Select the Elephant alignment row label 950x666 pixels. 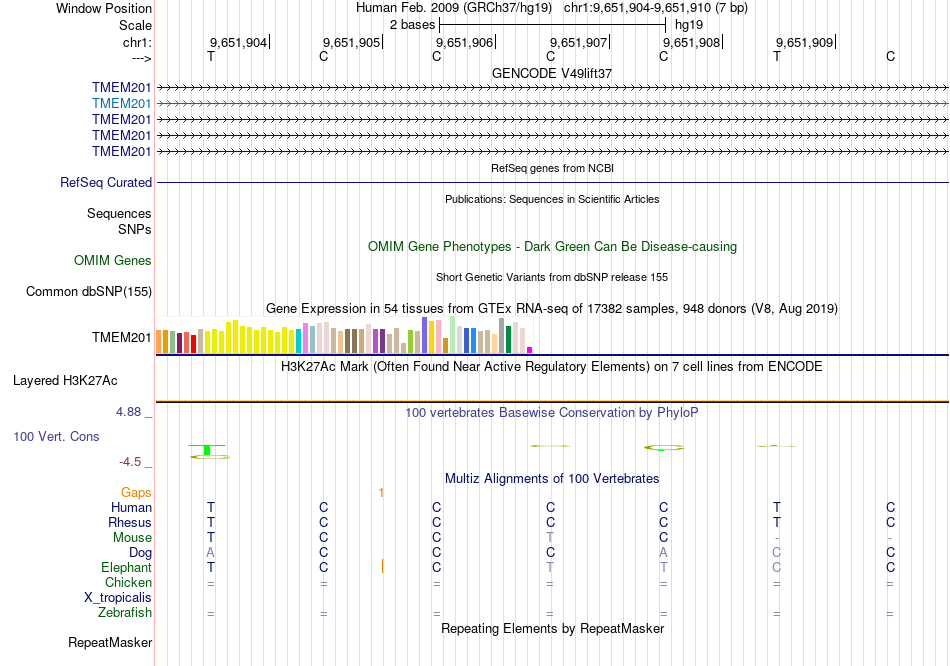pos(126,568)
